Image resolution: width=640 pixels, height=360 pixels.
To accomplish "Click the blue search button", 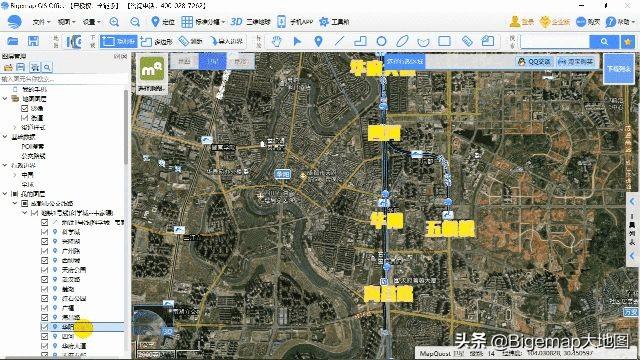I will 604,41.
